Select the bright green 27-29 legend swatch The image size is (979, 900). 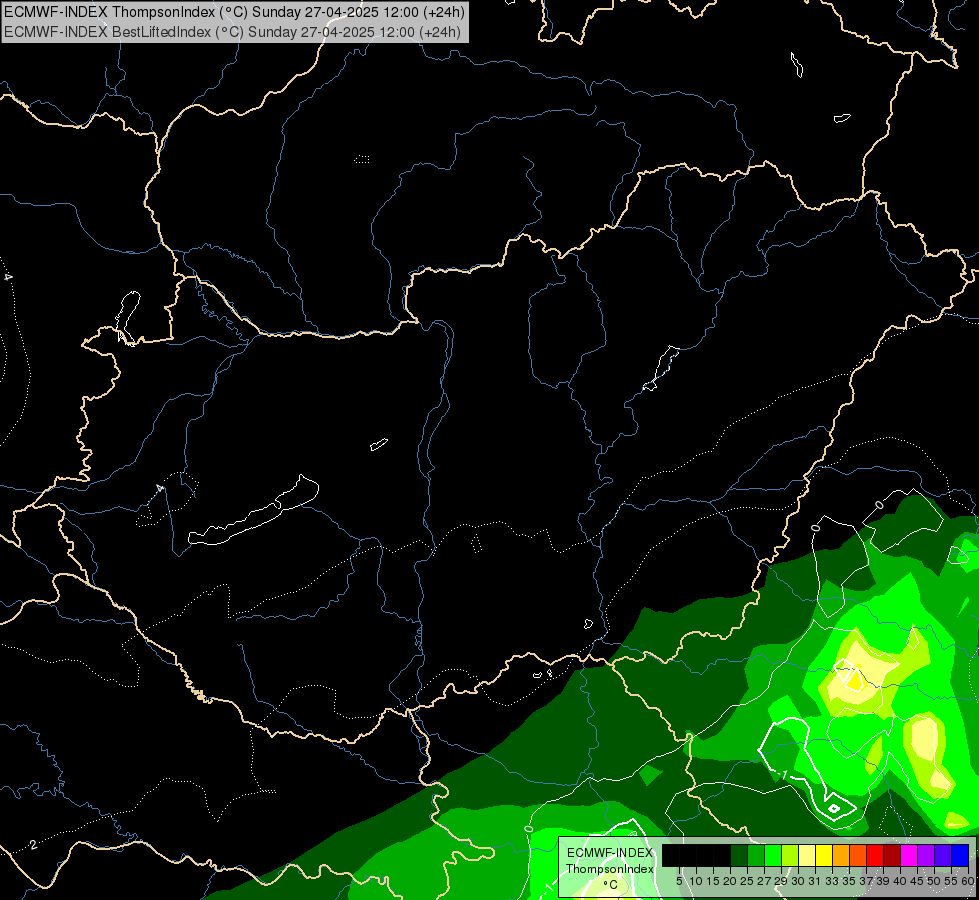pos(773,855)
